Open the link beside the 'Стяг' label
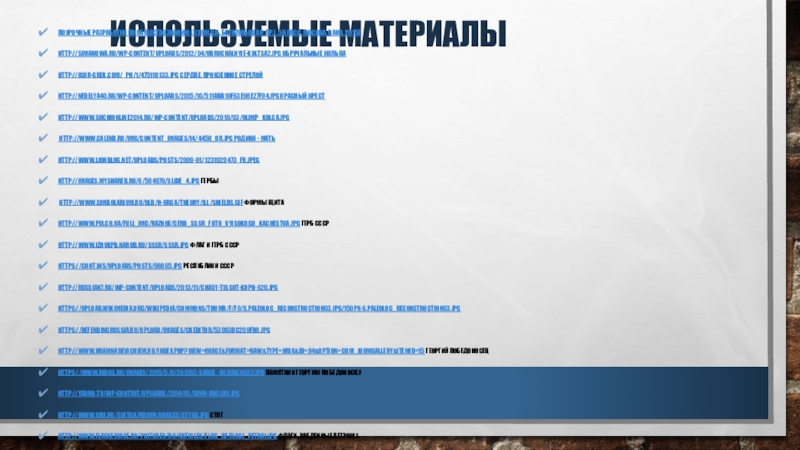Viewport: 800px width, 450px height. click(x=133, y=415)
